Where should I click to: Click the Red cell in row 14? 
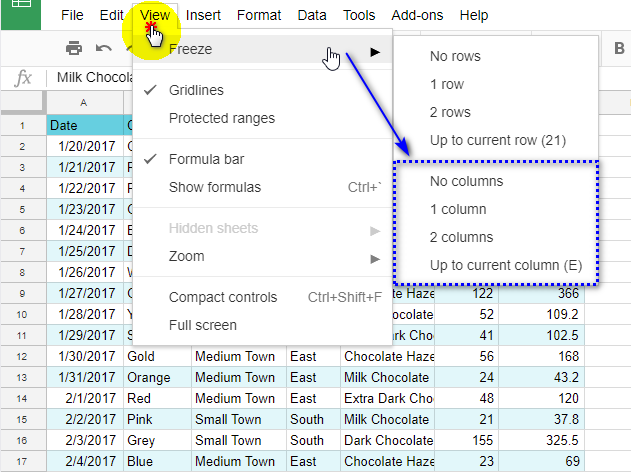coord(157,398)
